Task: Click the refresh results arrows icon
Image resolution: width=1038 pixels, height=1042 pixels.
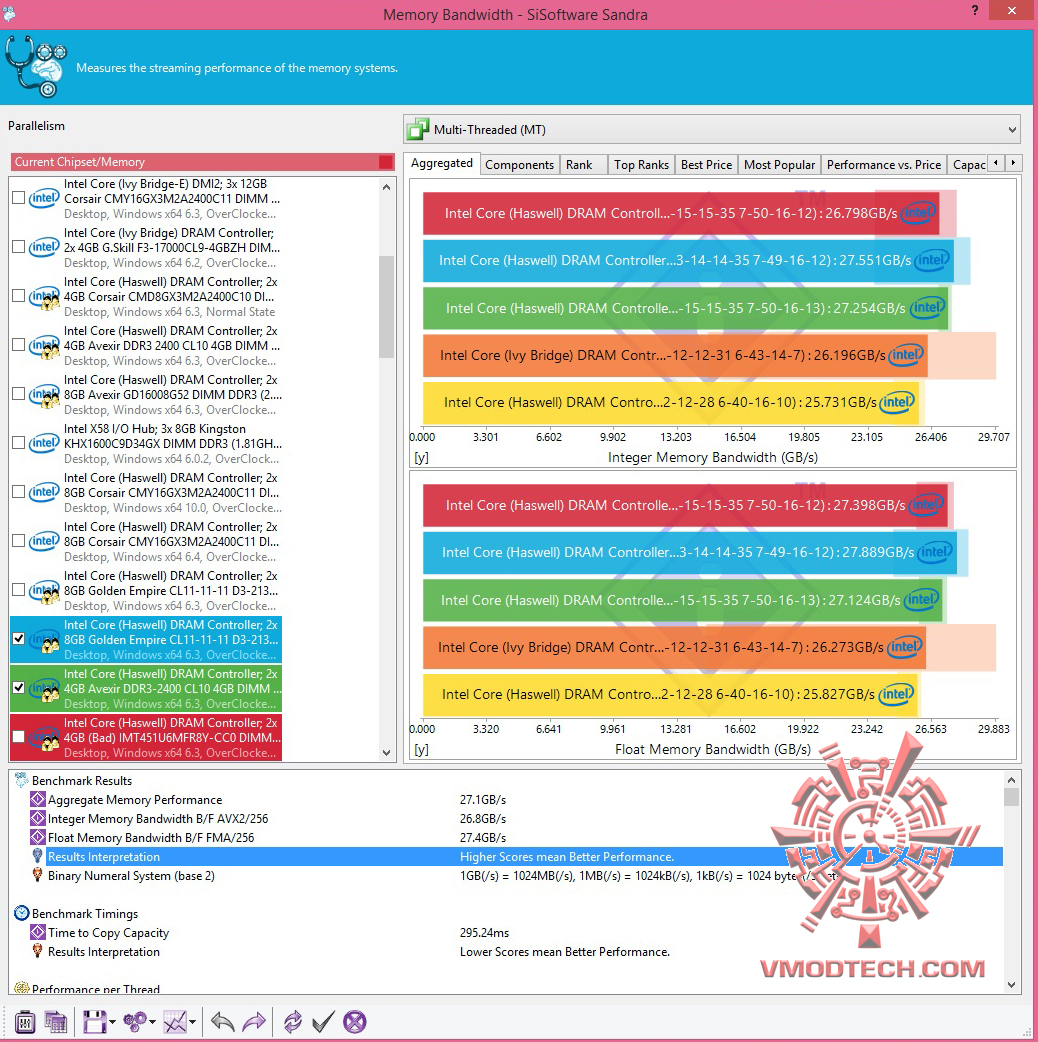Action: tap(292, 1021)
